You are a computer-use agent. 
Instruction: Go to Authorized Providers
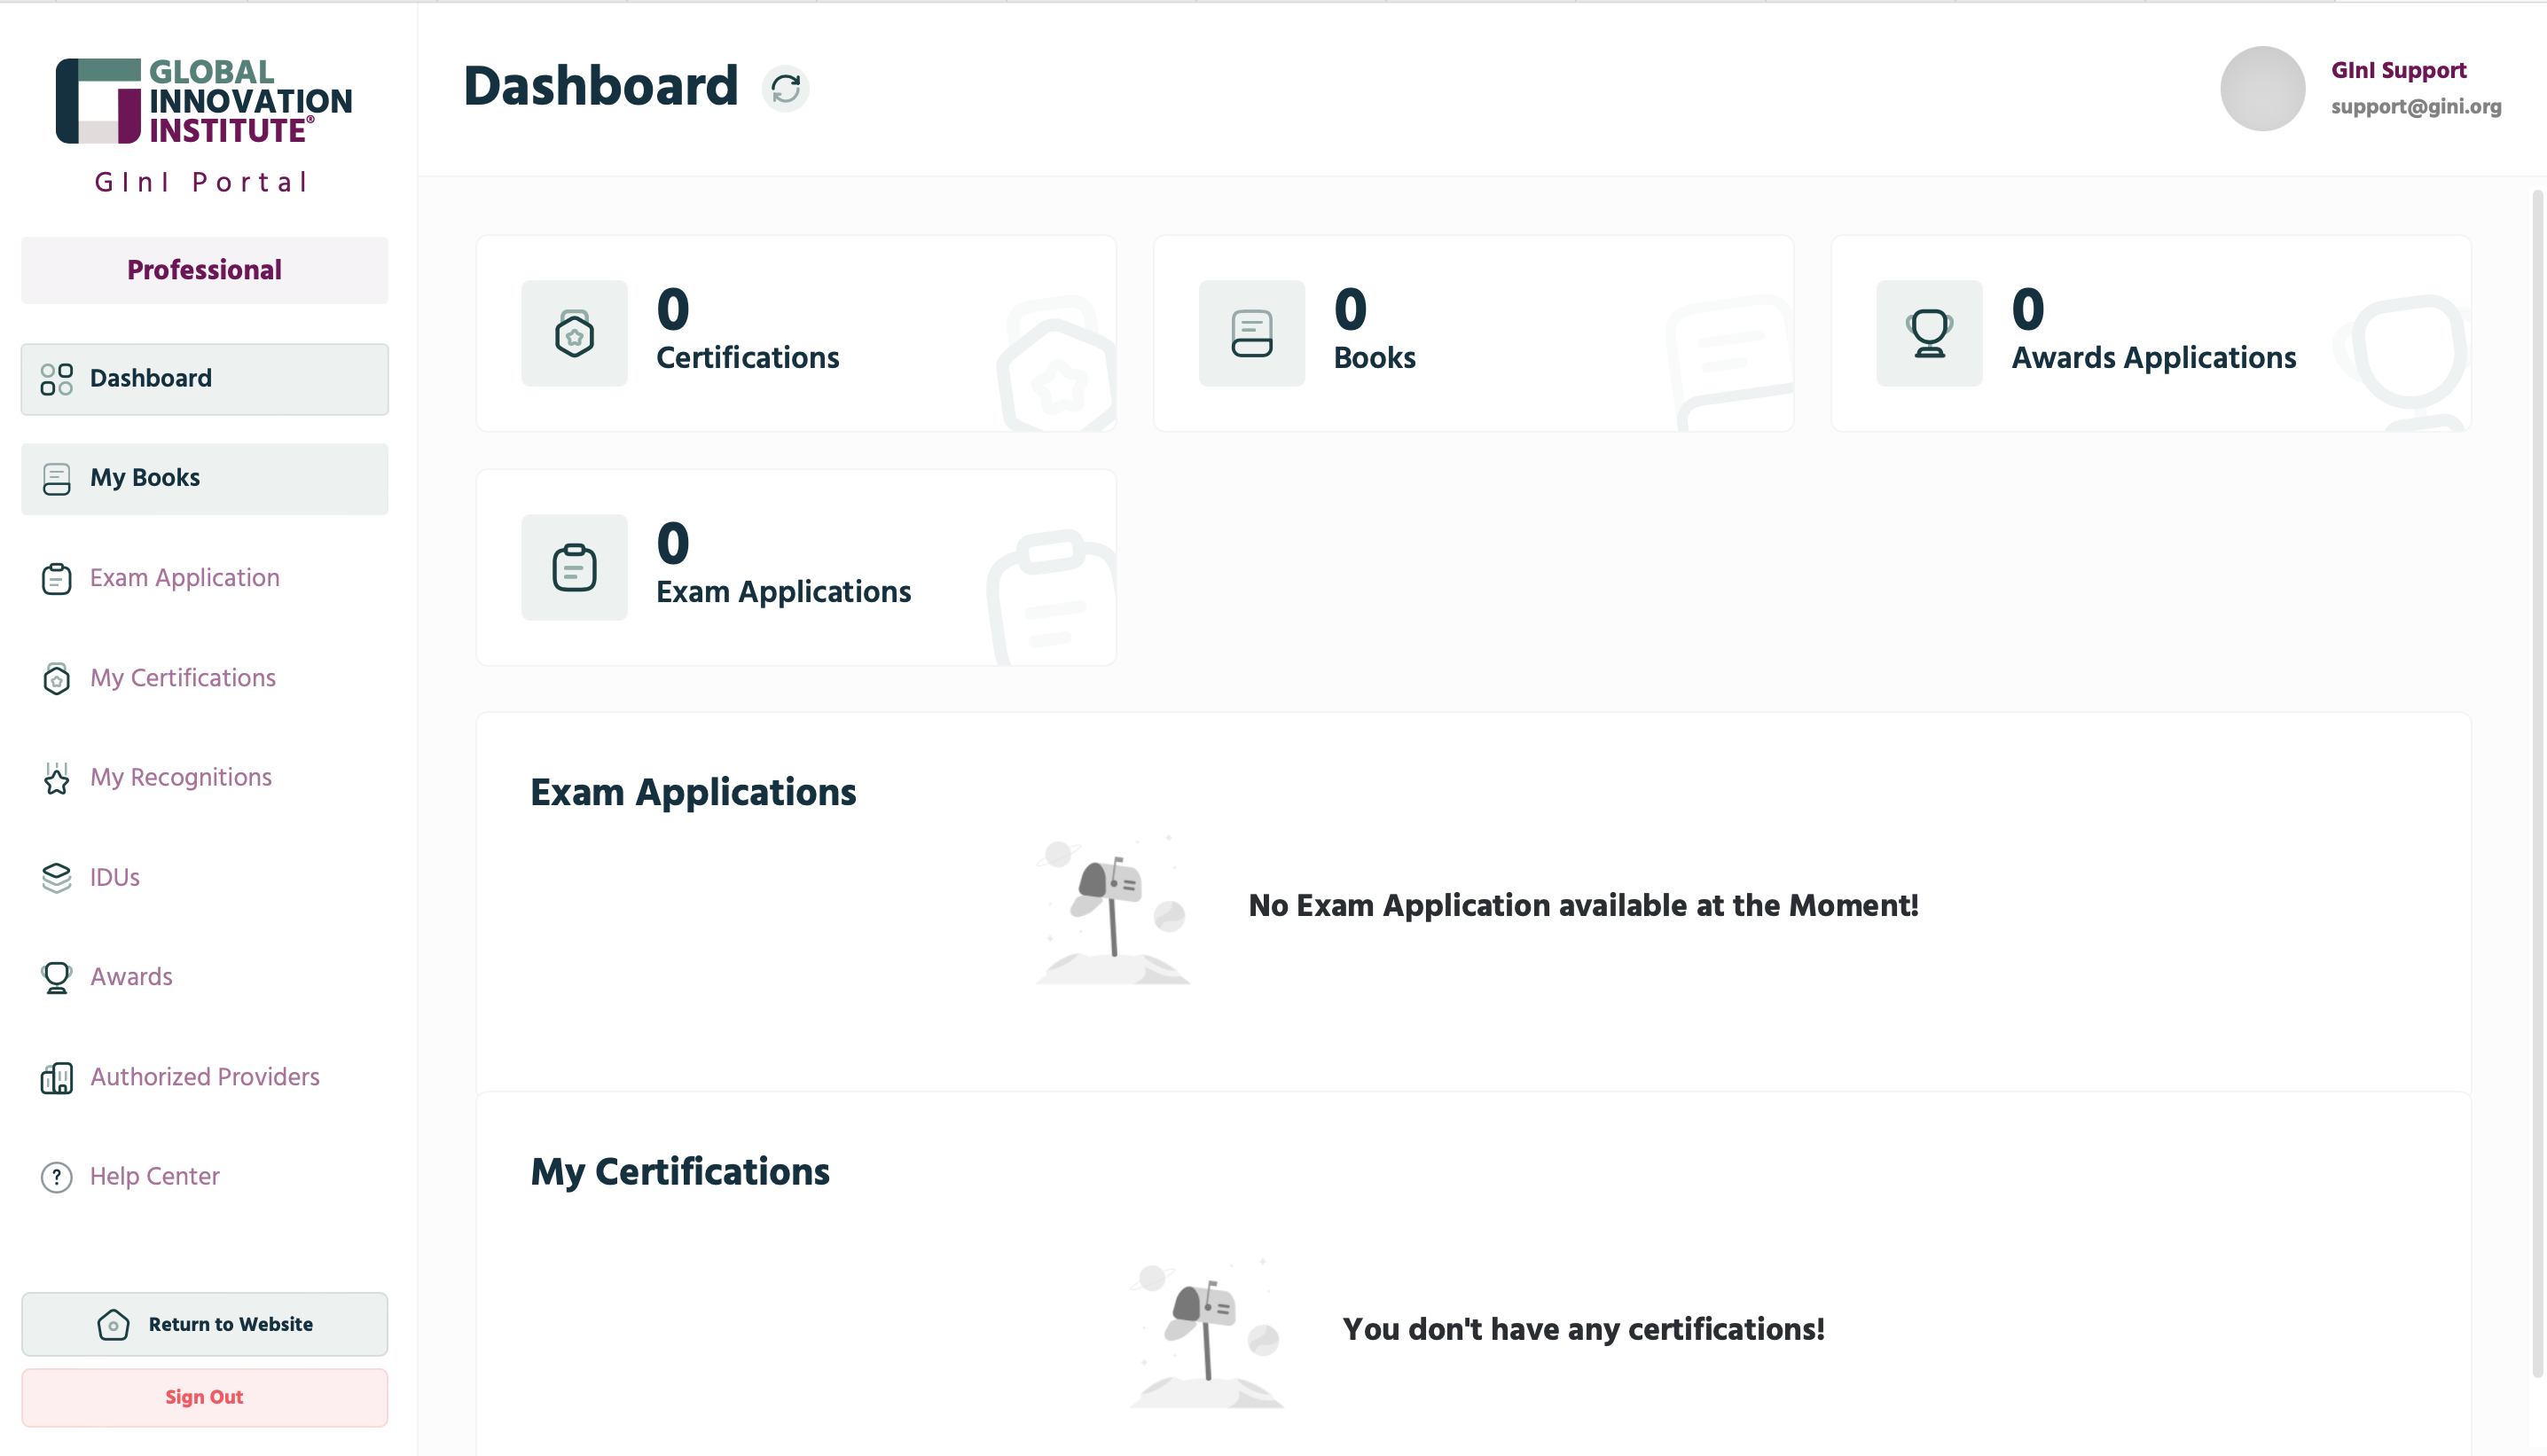pyautogui.click(x=205, y=1077)
